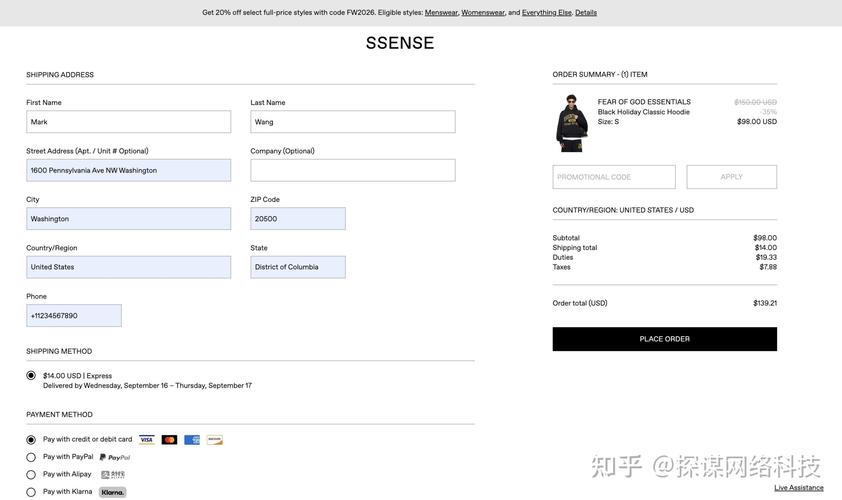Click the Alipay logo icon
Screen dimensions: 842x500
(x=113, y=475)
